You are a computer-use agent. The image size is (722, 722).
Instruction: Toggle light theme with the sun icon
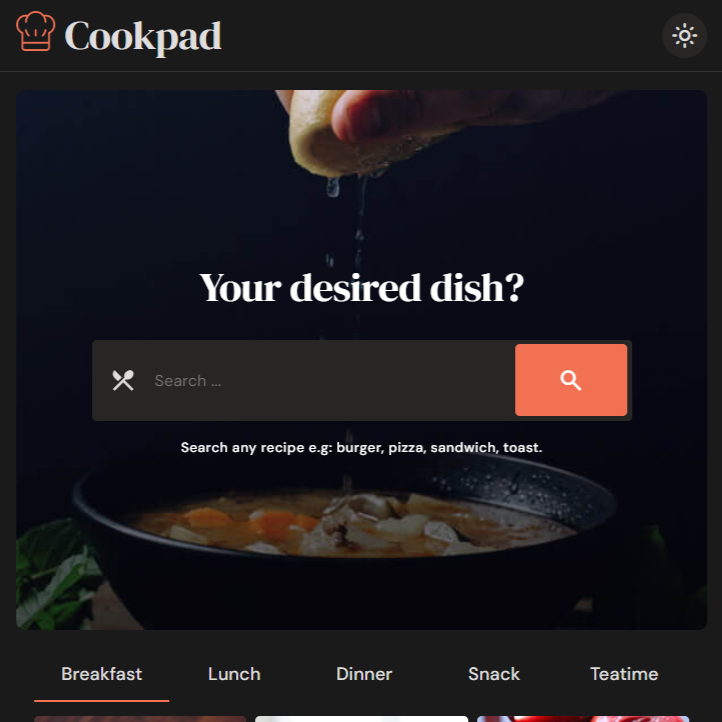click(684, 35)
